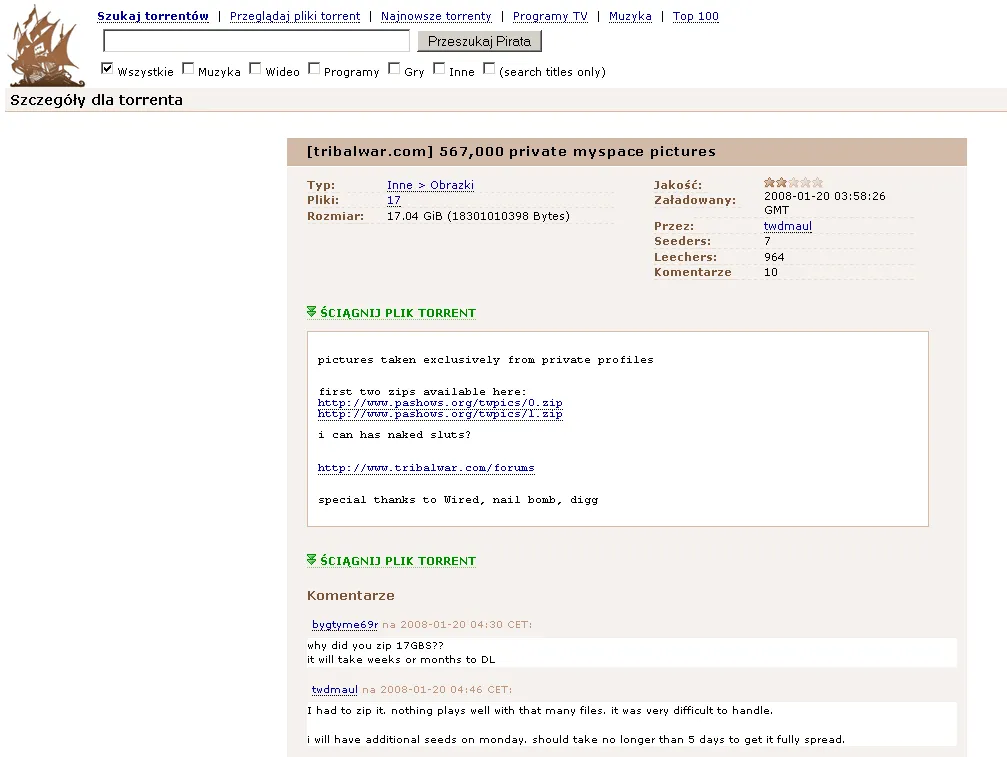Click the green download arrow below description

(312, 561)
